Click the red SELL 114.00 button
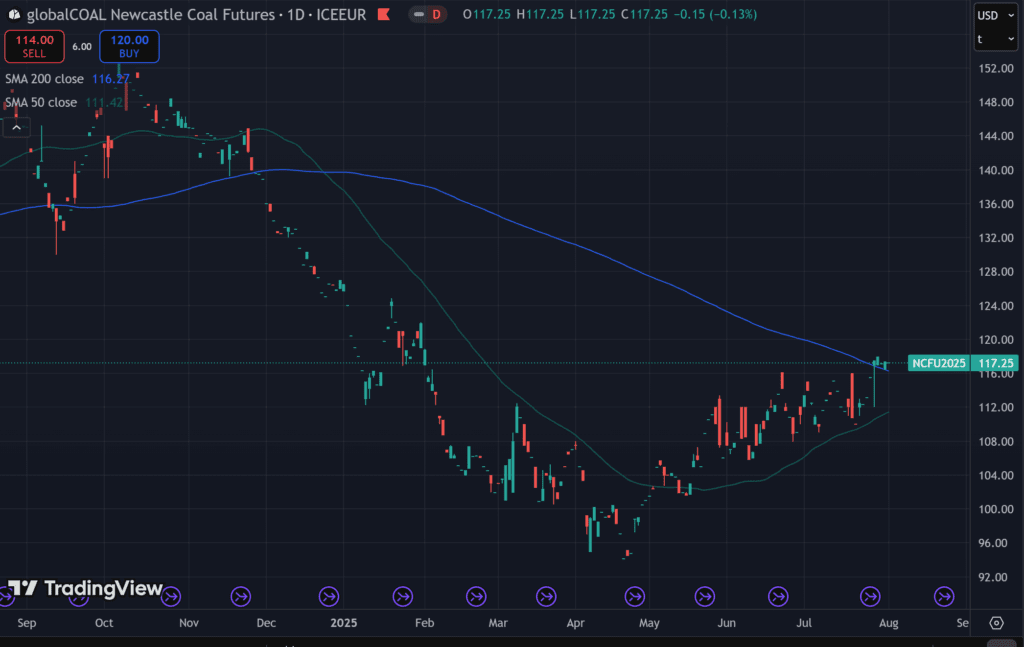1024x647 pixels. point(34,46)
